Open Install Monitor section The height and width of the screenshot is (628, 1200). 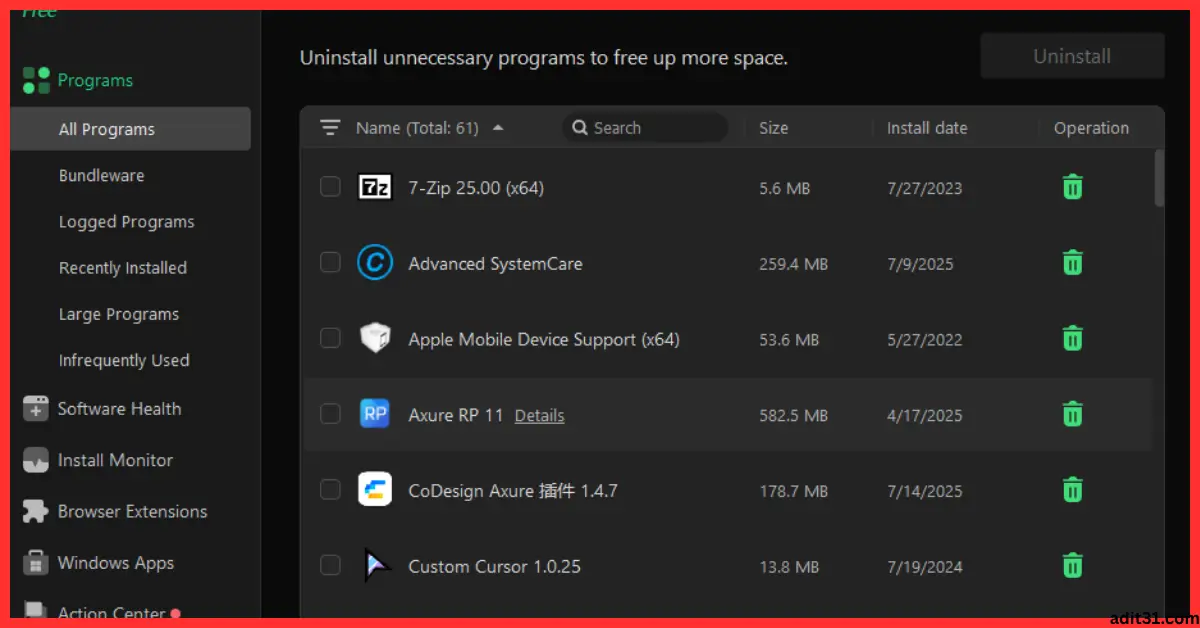115,461
